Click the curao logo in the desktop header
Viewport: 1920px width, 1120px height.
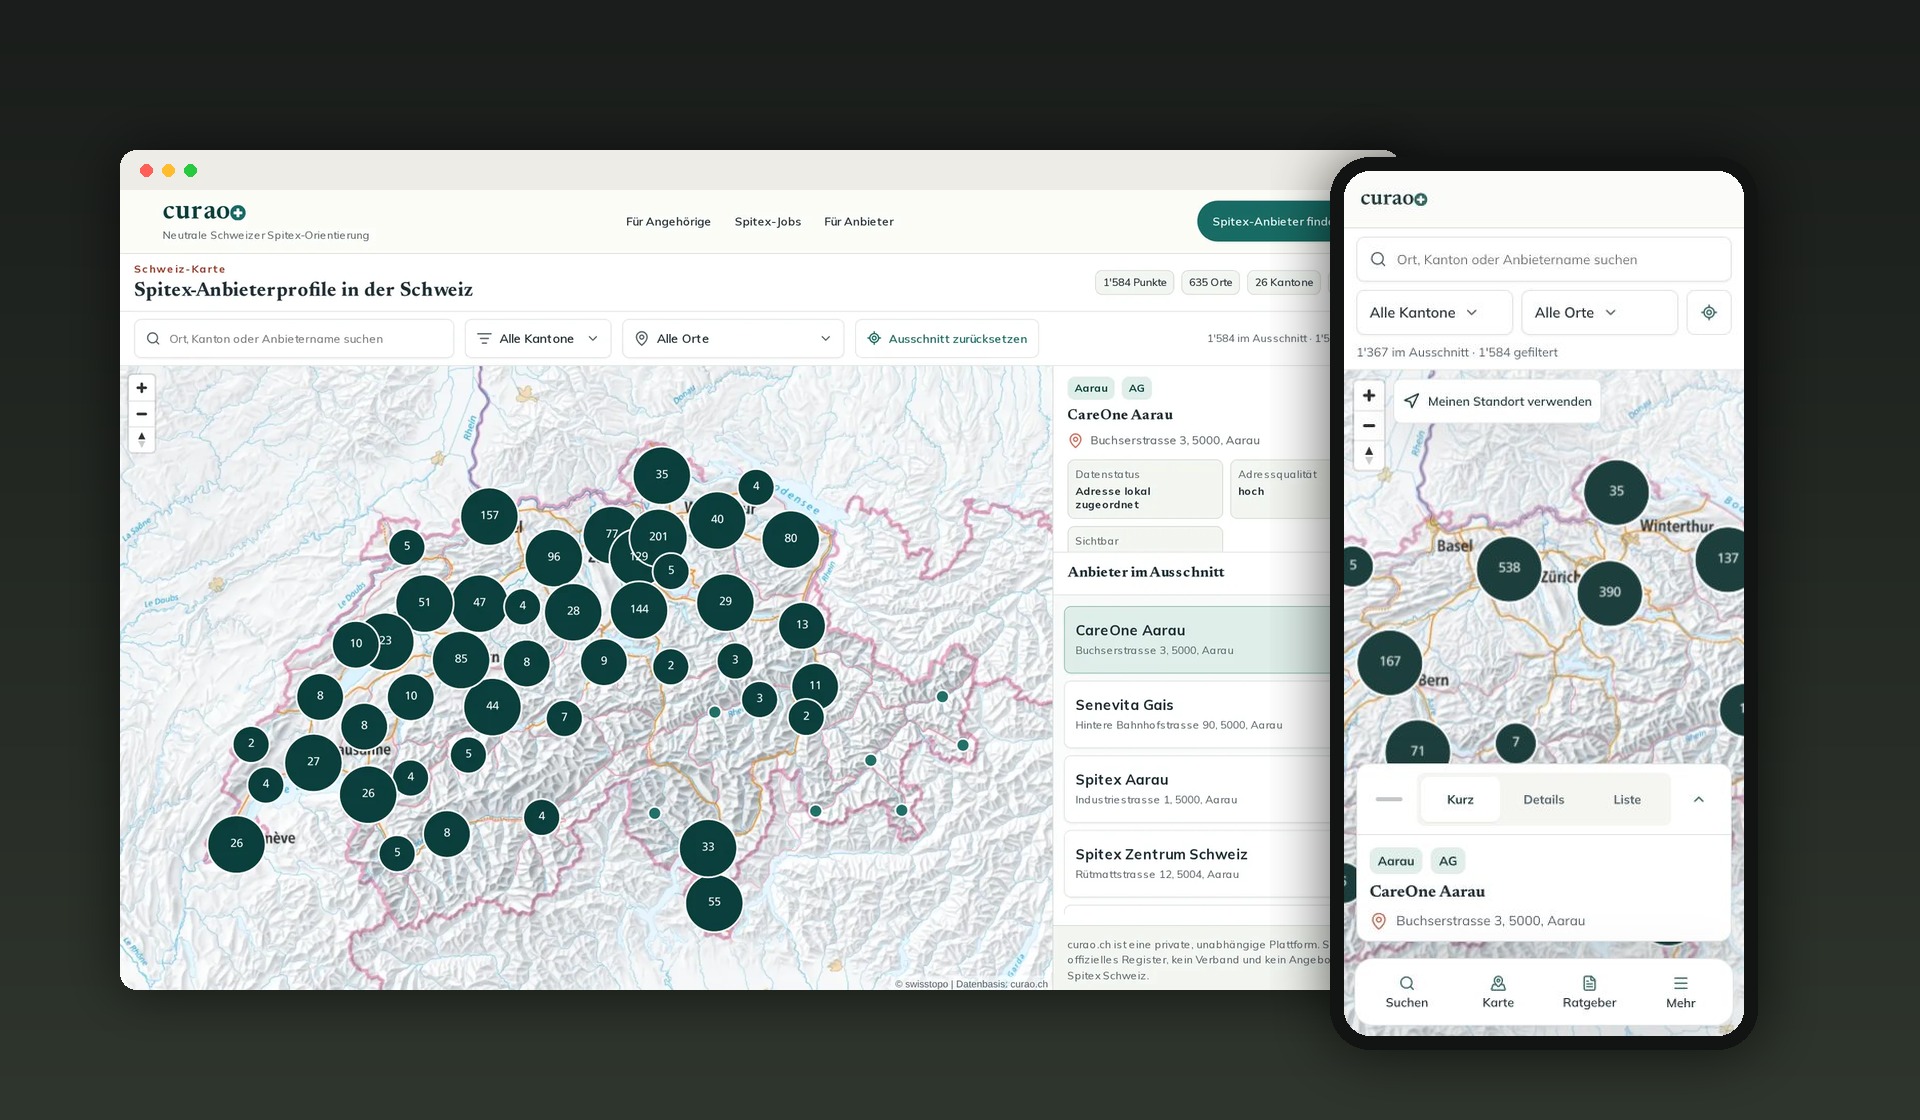(204, 211)
